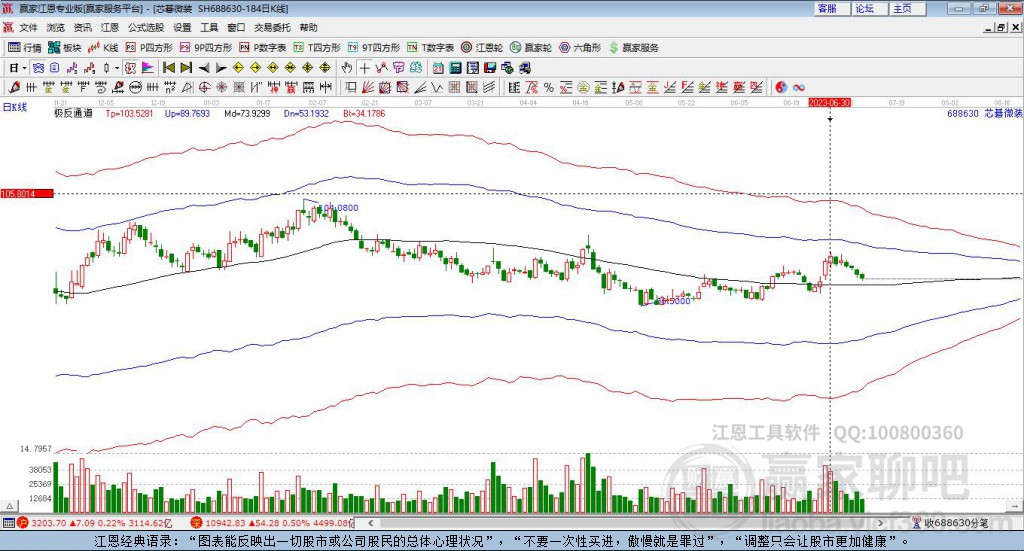
Task: Select the hand pan tool
Action: [347, 68]
